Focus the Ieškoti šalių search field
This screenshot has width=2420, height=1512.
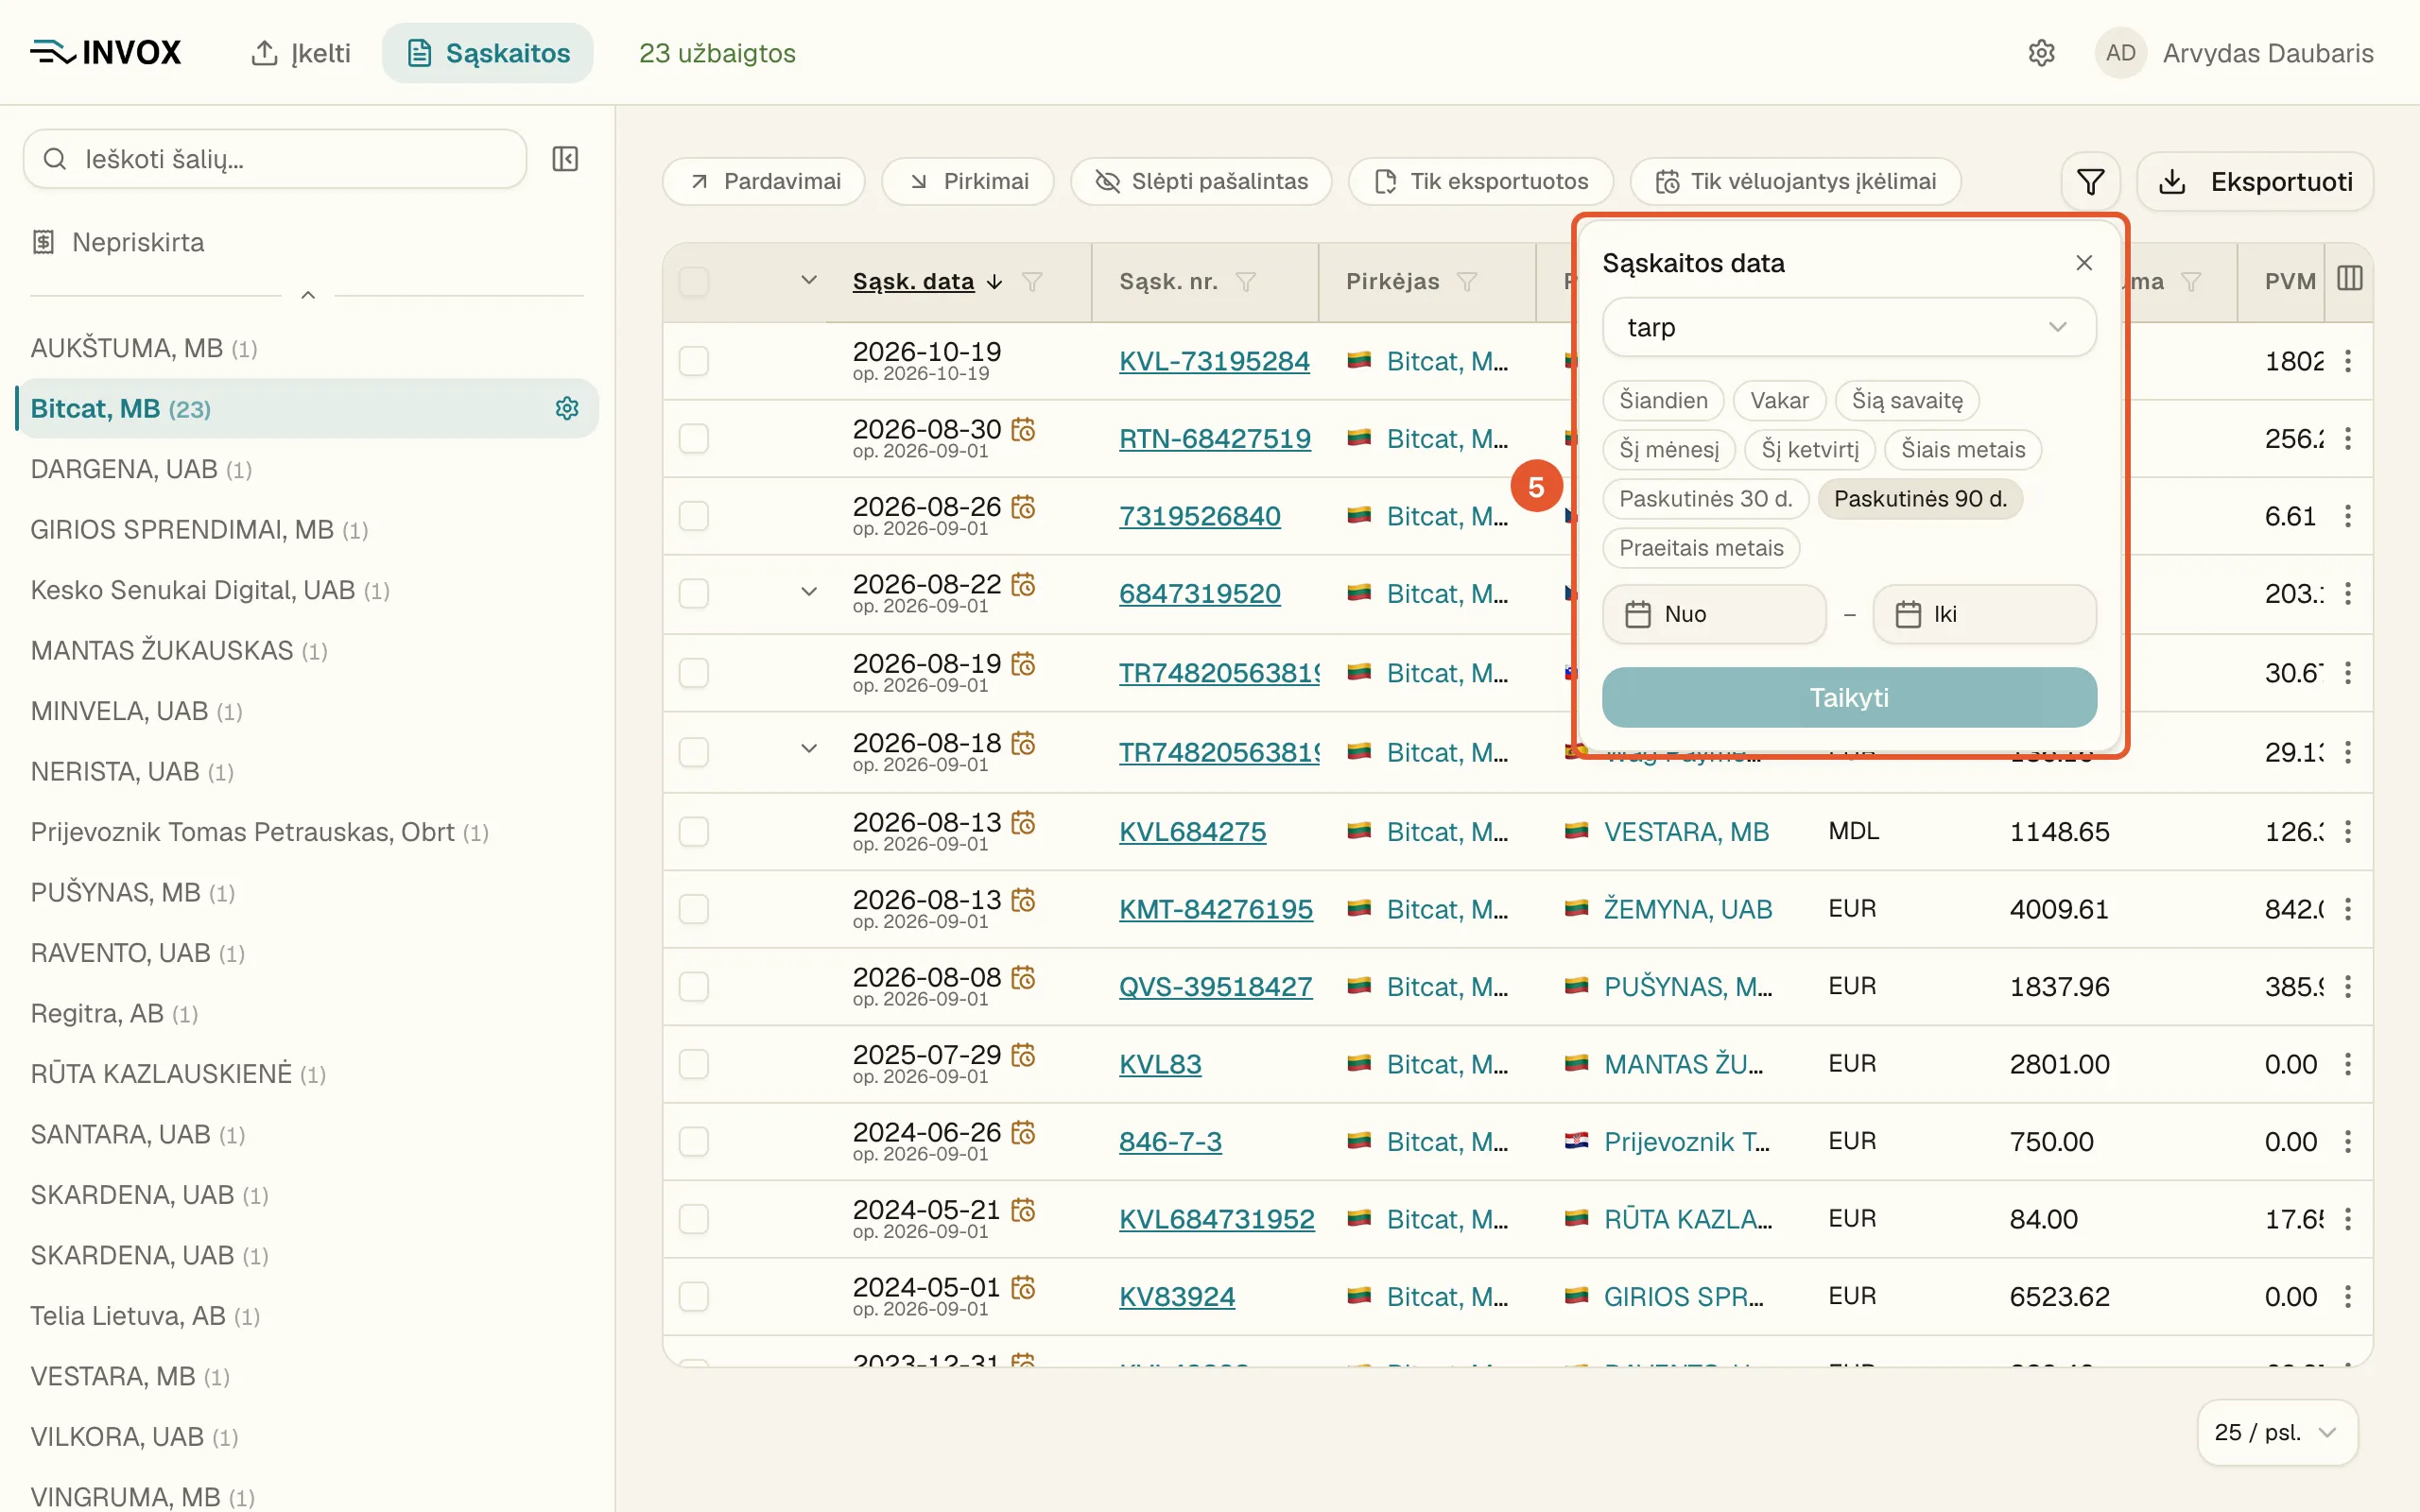pyautogui.click(x=275, y=159)
